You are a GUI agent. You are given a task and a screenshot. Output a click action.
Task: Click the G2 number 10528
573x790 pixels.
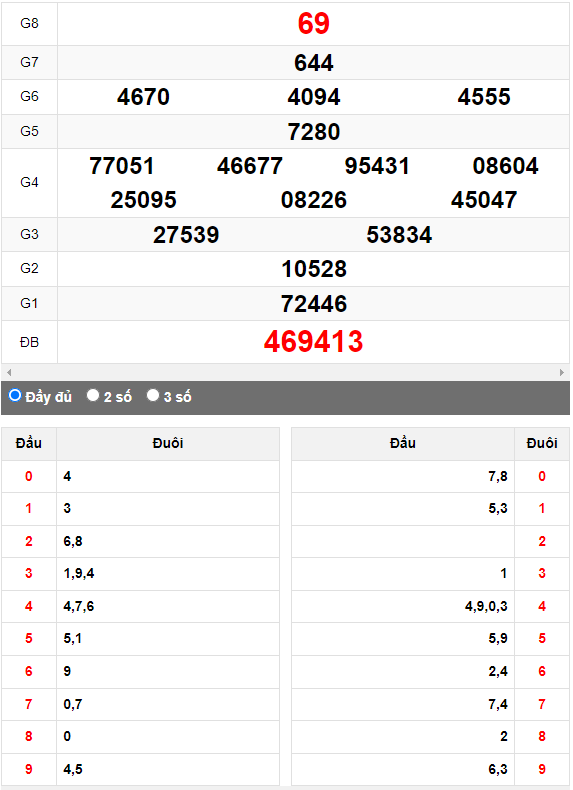point(313,269)
